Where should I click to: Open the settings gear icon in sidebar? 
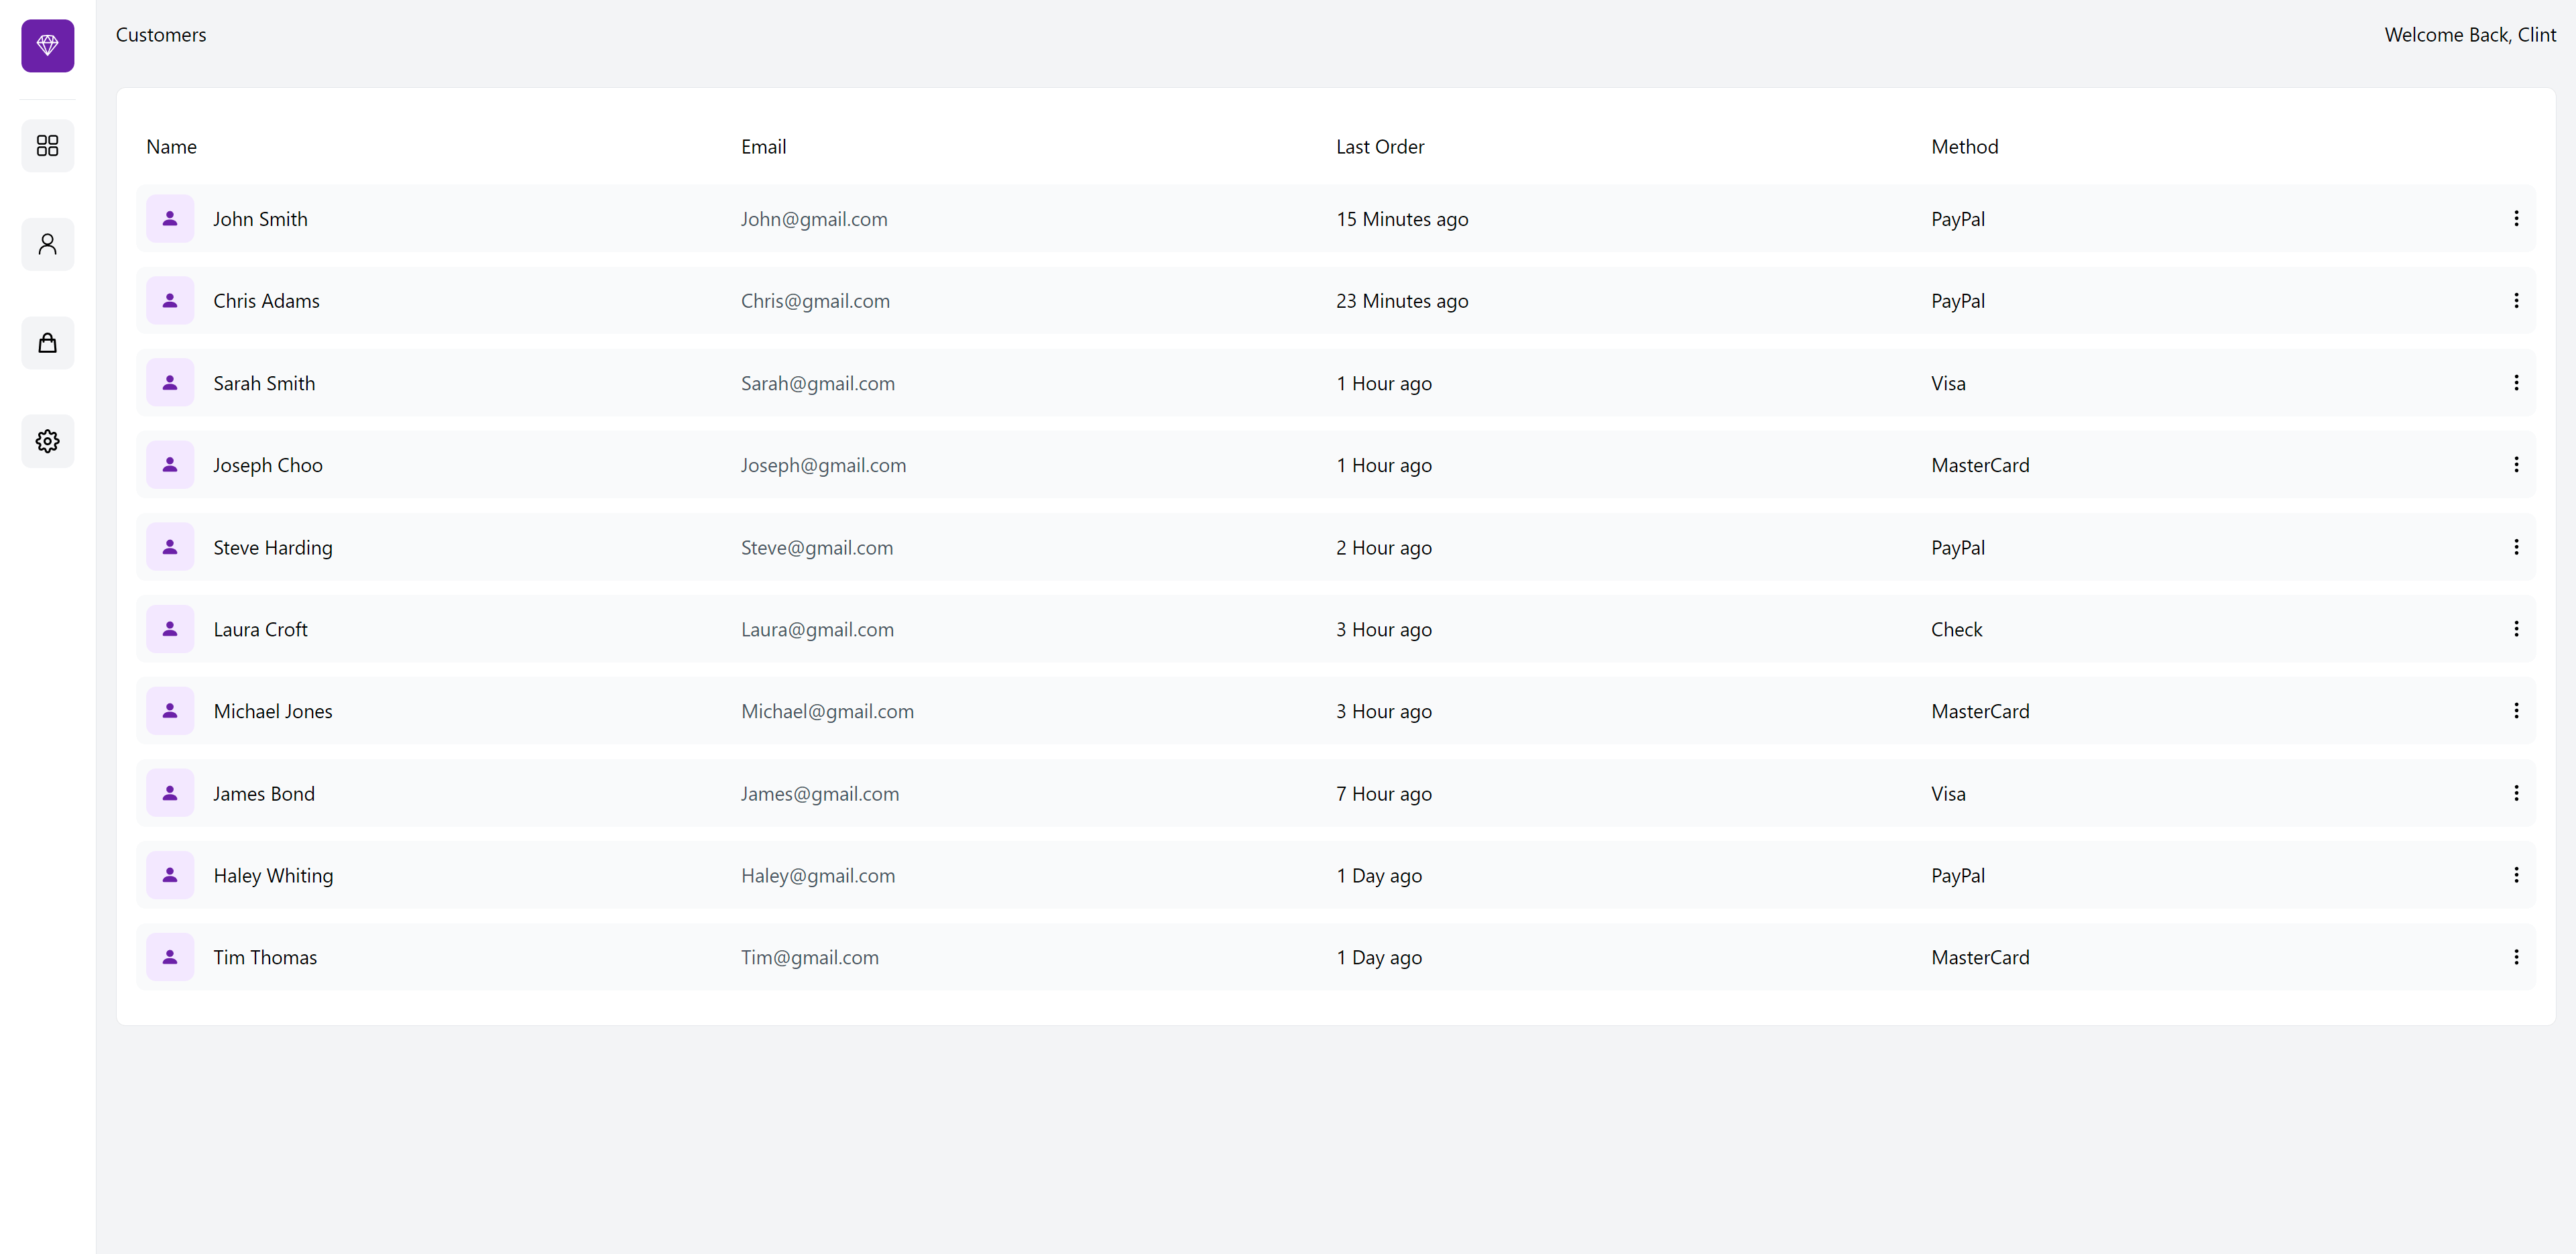47,441
